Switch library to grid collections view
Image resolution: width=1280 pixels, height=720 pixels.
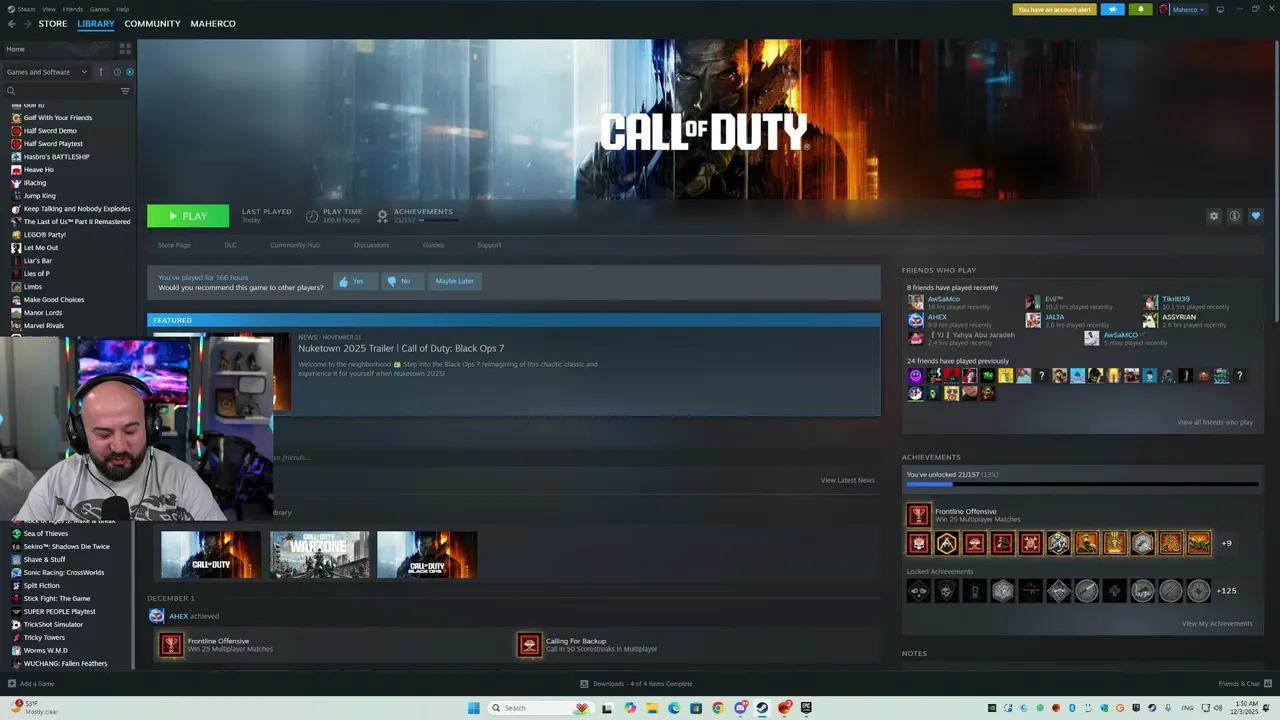tap(125, 48)
